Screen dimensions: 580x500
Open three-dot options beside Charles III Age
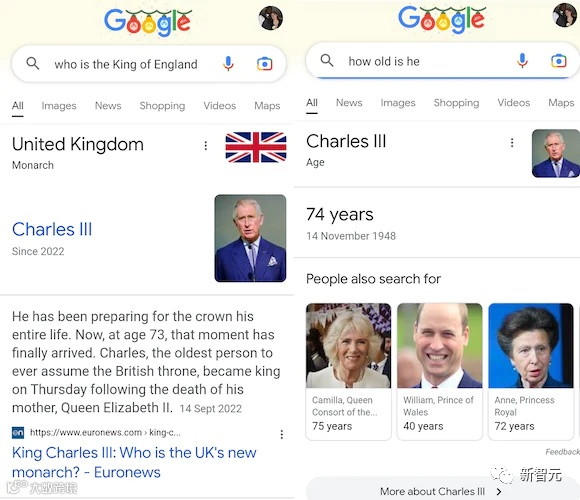(512, 142)
